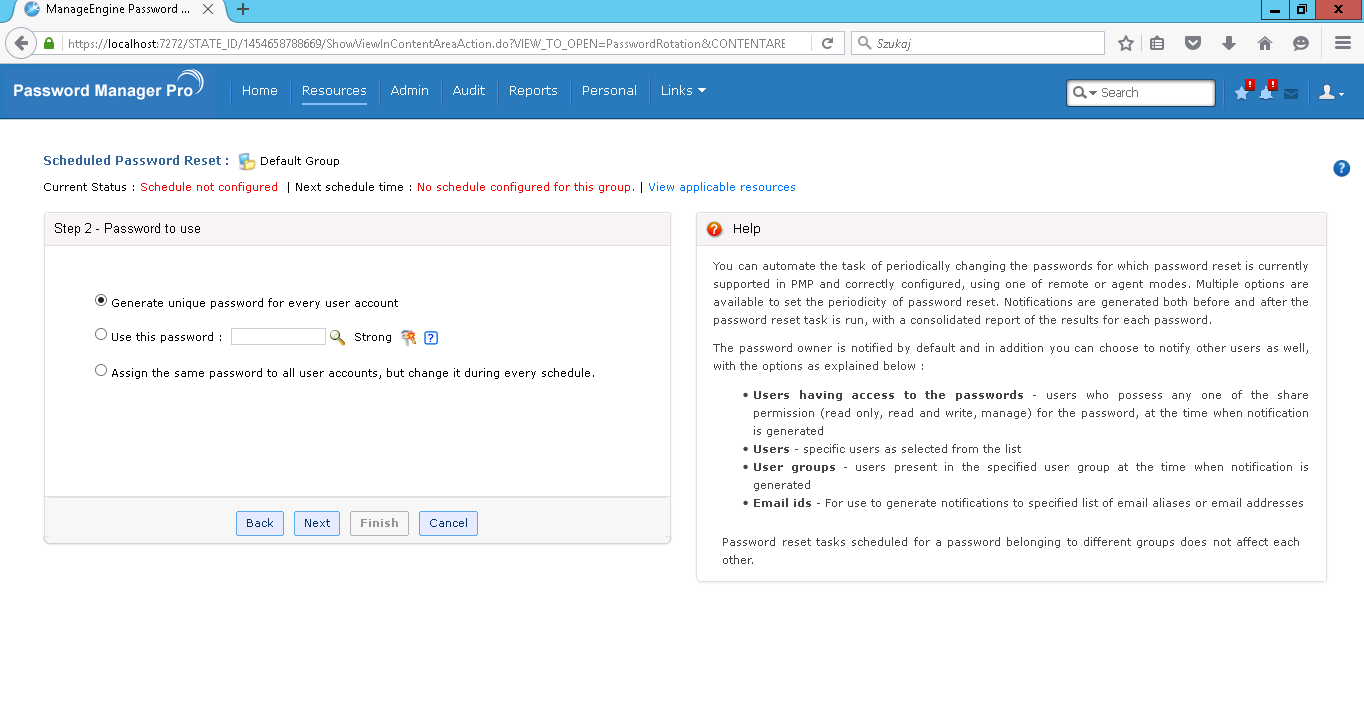Open the Reports menu item
Screen dimensions: 1364x728
click(x=533, y=91)
